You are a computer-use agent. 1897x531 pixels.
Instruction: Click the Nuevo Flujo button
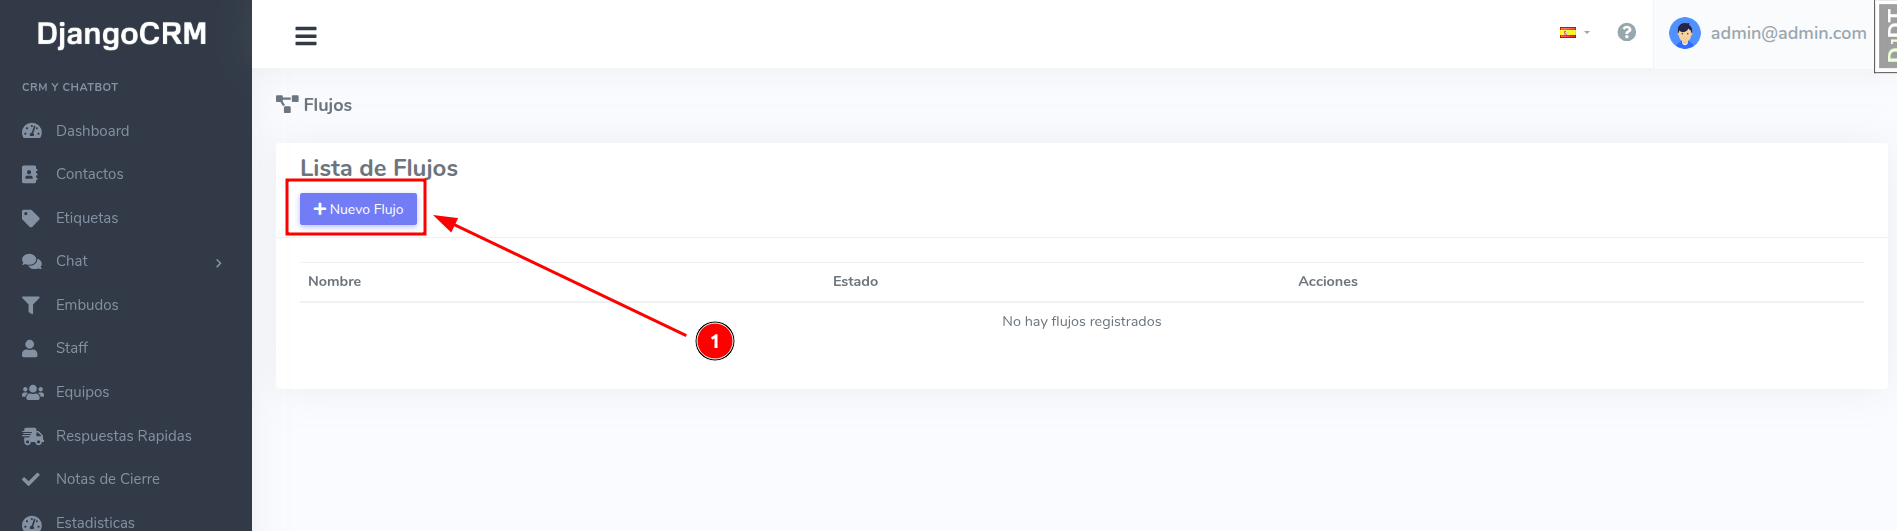(358, 209)
